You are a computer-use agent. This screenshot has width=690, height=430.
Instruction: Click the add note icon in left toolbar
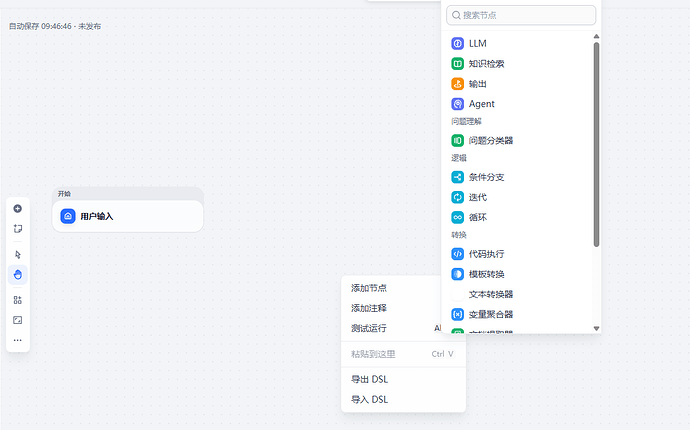(x=17, y=229)
